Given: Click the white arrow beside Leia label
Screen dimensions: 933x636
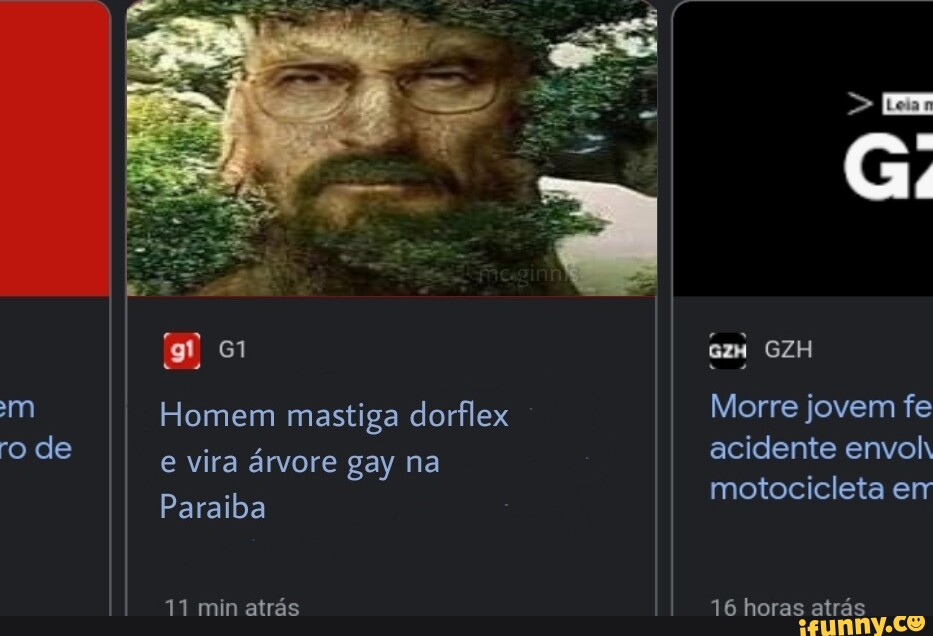Looking at the screenshot, I should point(860,104).
